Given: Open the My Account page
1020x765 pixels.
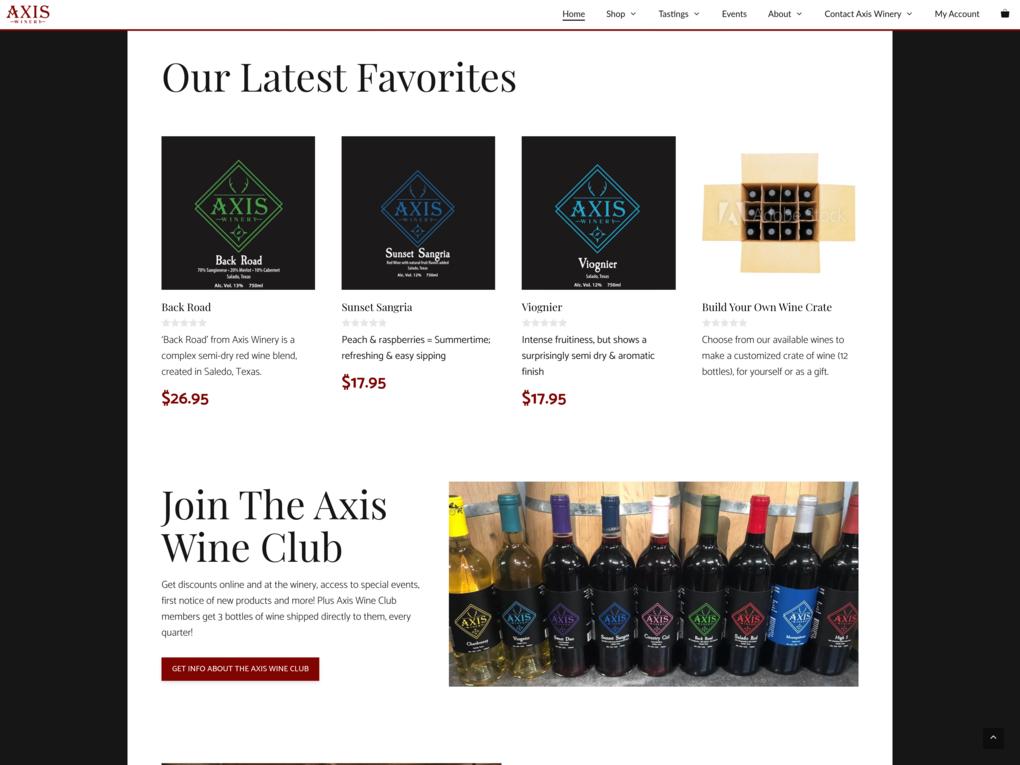Looking at the screenshot, I should coord(956,14).
